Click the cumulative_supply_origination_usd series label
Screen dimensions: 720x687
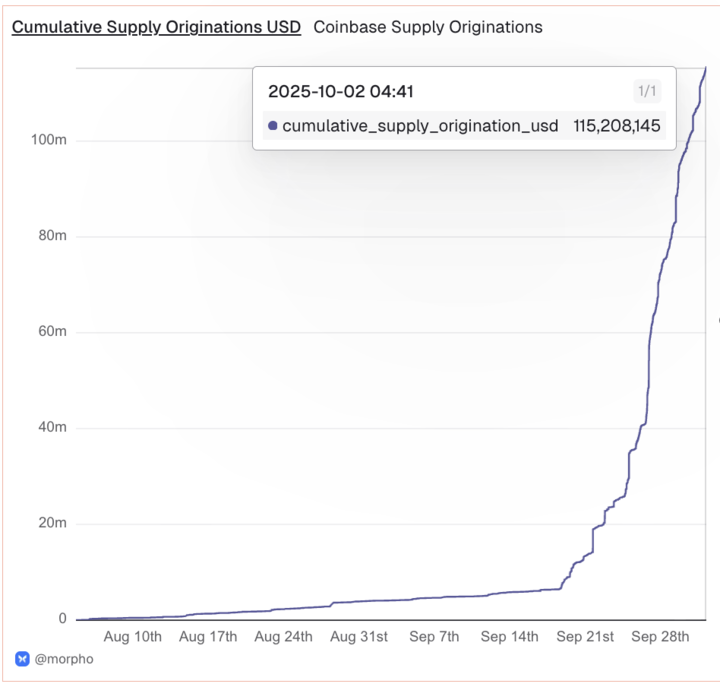[420, 126]
